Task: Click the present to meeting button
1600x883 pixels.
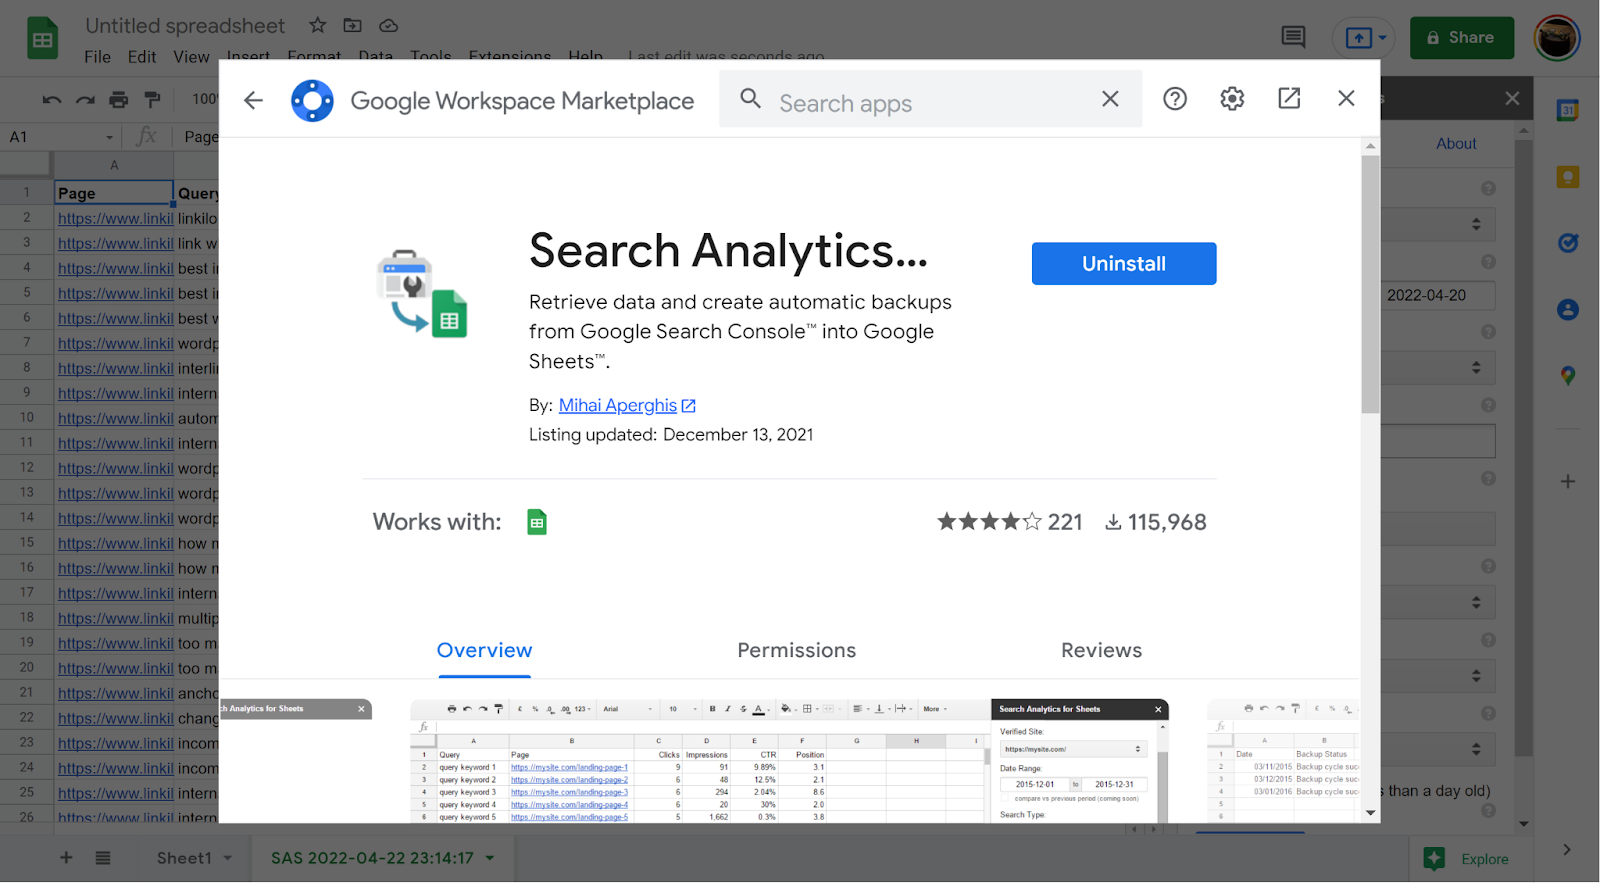Action: pos(1363,38)
